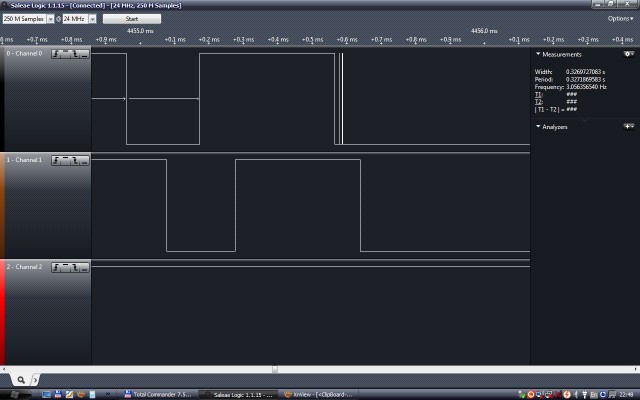
Task: Expand the quick launch overflow chevron
Action: [108, 394]
